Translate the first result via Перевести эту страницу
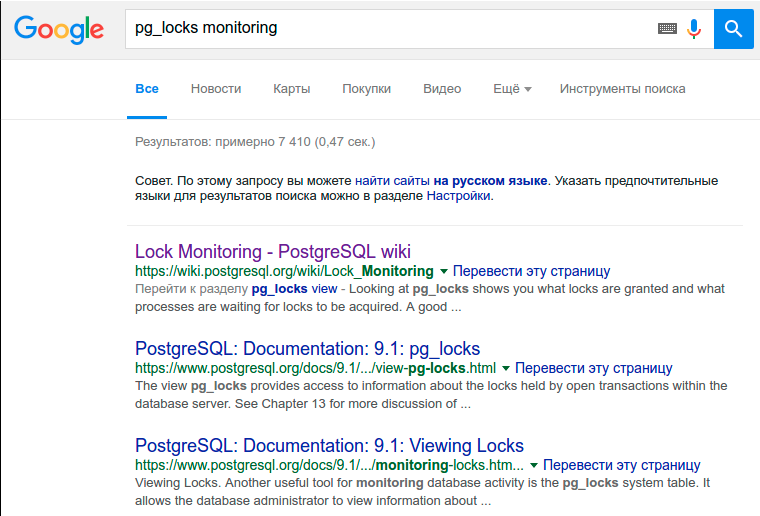Image resolution: width=760 pixels, height=516 pixels. coord(531,271)
